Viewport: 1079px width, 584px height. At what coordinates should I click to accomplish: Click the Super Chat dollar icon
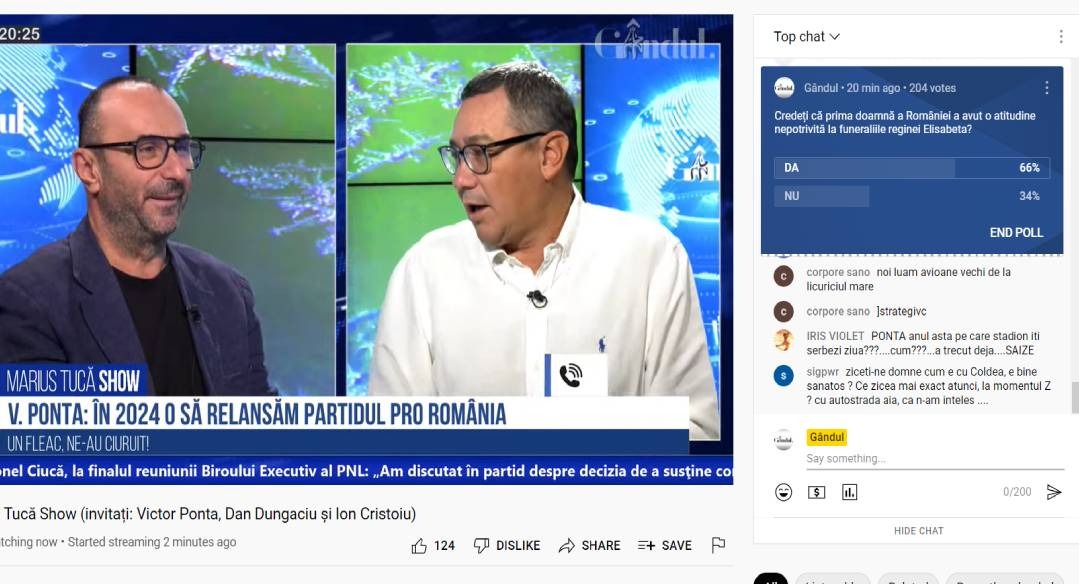(x=816, y=492)
